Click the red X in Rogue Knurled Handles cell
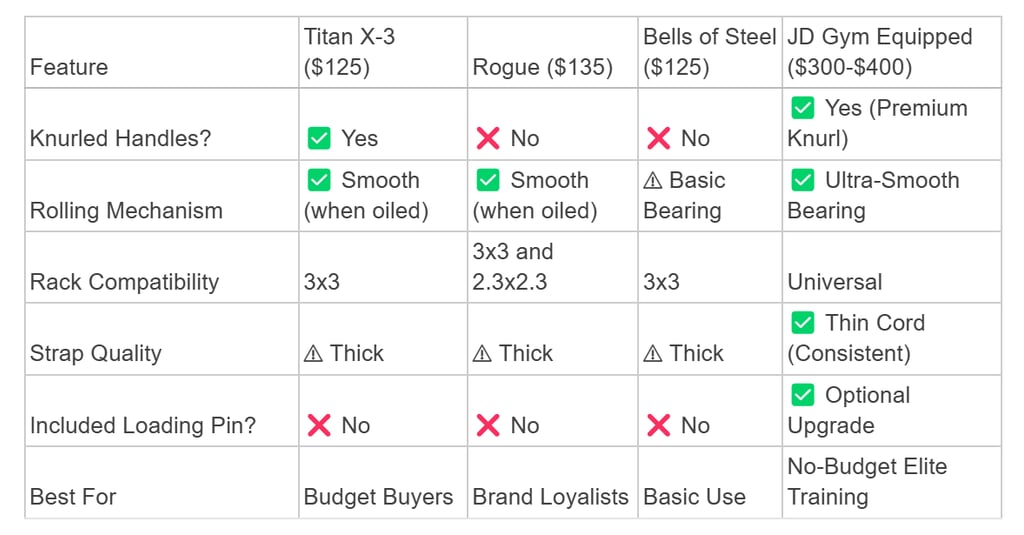The height and width of the screenshot is (535, 1024). [x=488, y=139]
